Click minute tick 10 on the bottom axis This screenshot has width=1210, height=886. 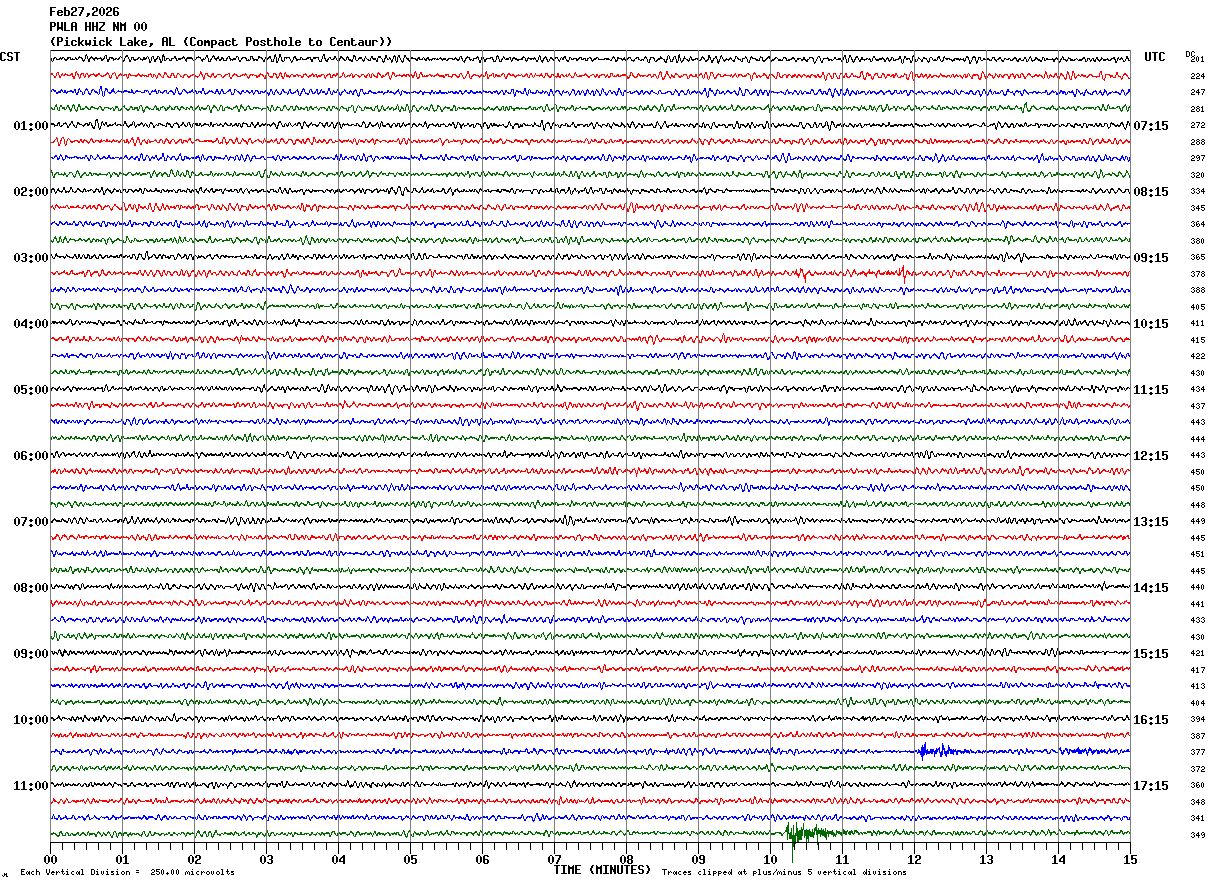(770, 859)
